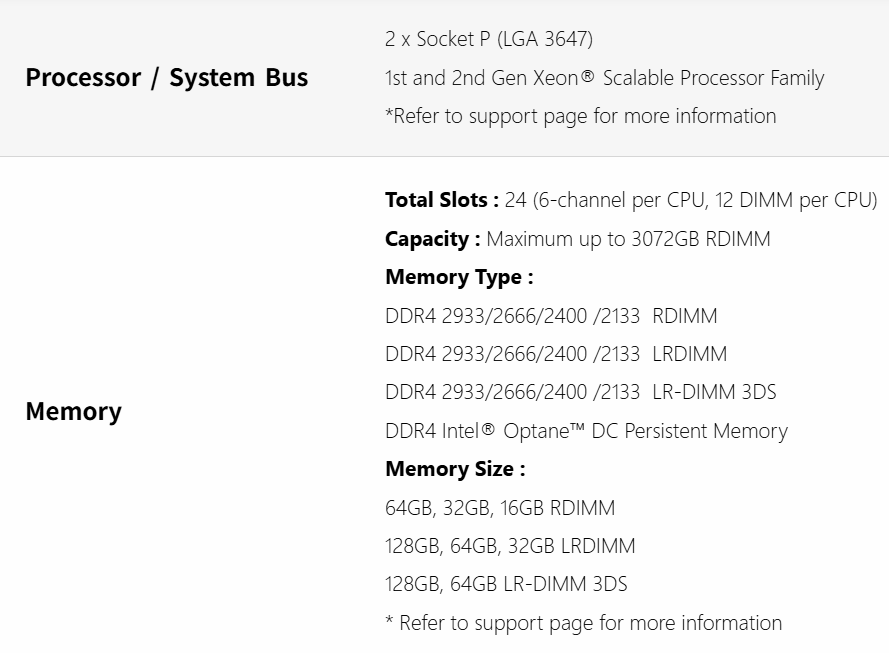Click the "24 (6-channel per CPU, 12 DIMM per CPU)" value
The height and width of the screenshot is (653, 889).
coord(691,200)
